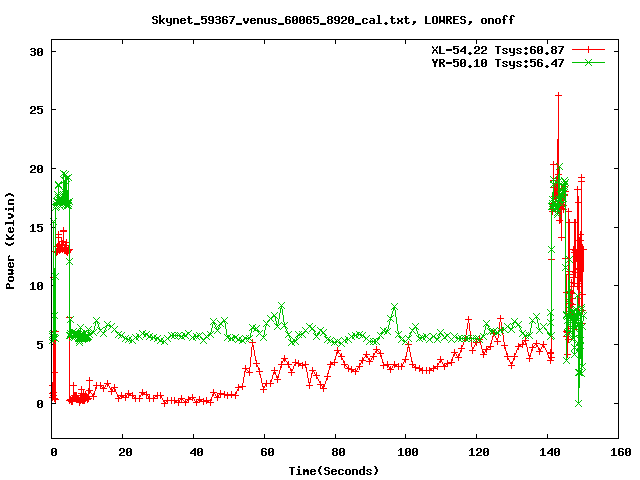Click the y-axis tick label 25
Viewport: 640px width, 480px height.
pos(37,110)
